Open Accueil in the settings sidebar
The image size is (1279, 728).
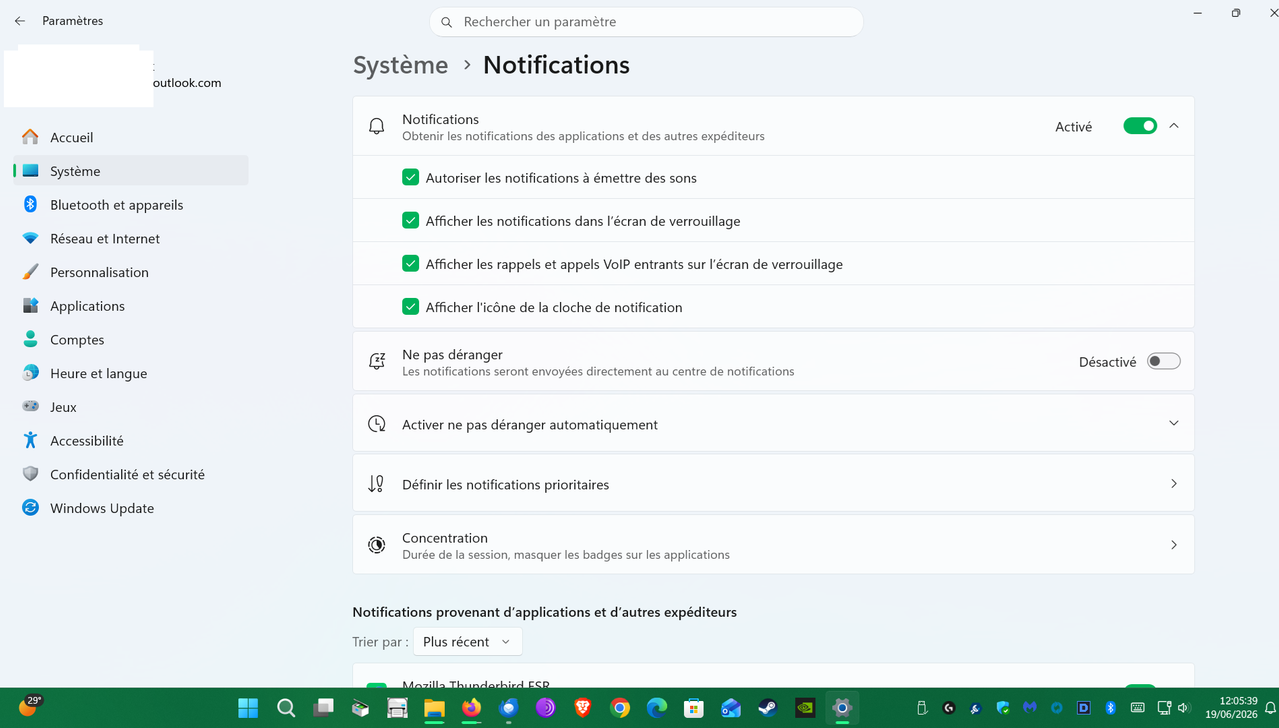point(130,137)
